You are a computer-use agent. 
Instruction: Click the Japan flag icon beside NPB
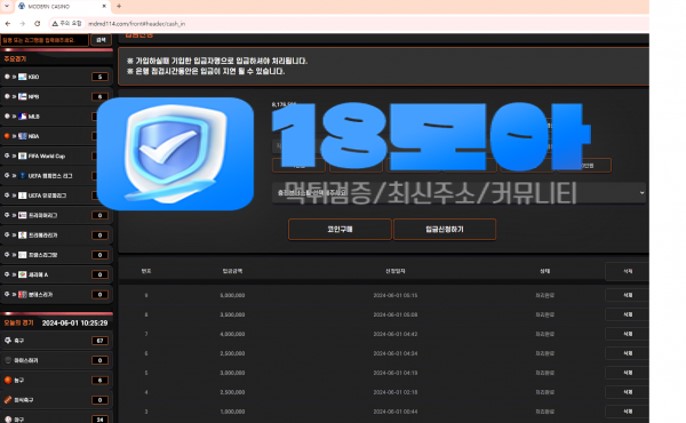click(x=22, y=96)
